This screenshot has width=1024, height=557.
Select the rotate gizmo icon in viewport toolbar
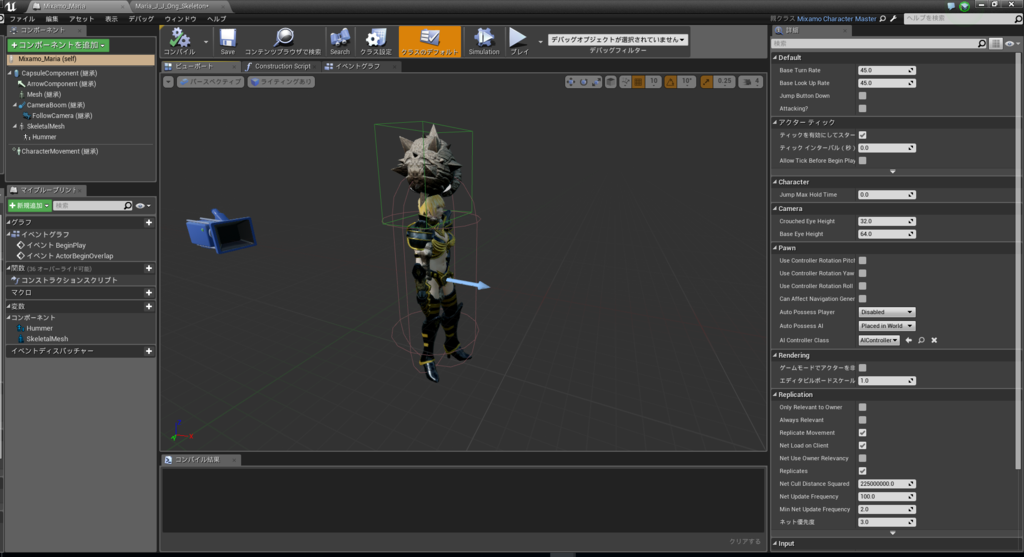[x=584, y=82]
